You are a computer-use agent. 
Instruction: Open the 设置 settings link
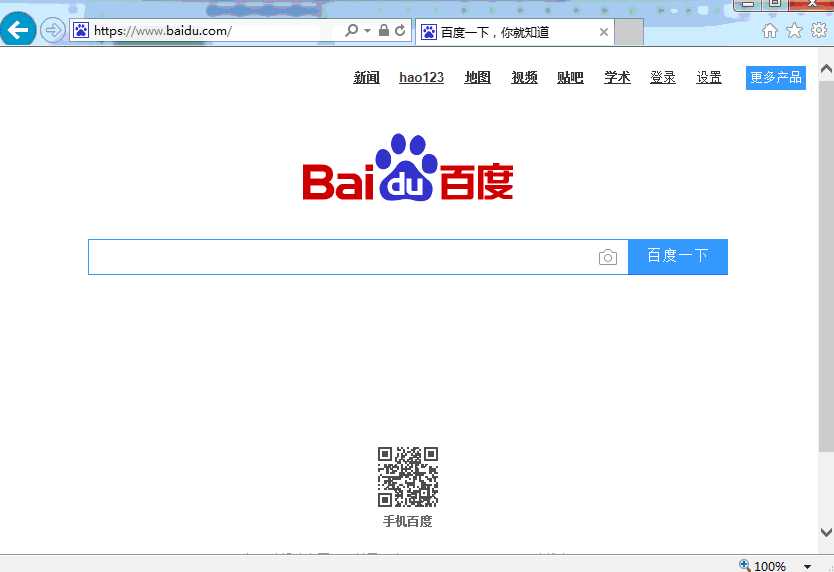click(x=709, y=78)
